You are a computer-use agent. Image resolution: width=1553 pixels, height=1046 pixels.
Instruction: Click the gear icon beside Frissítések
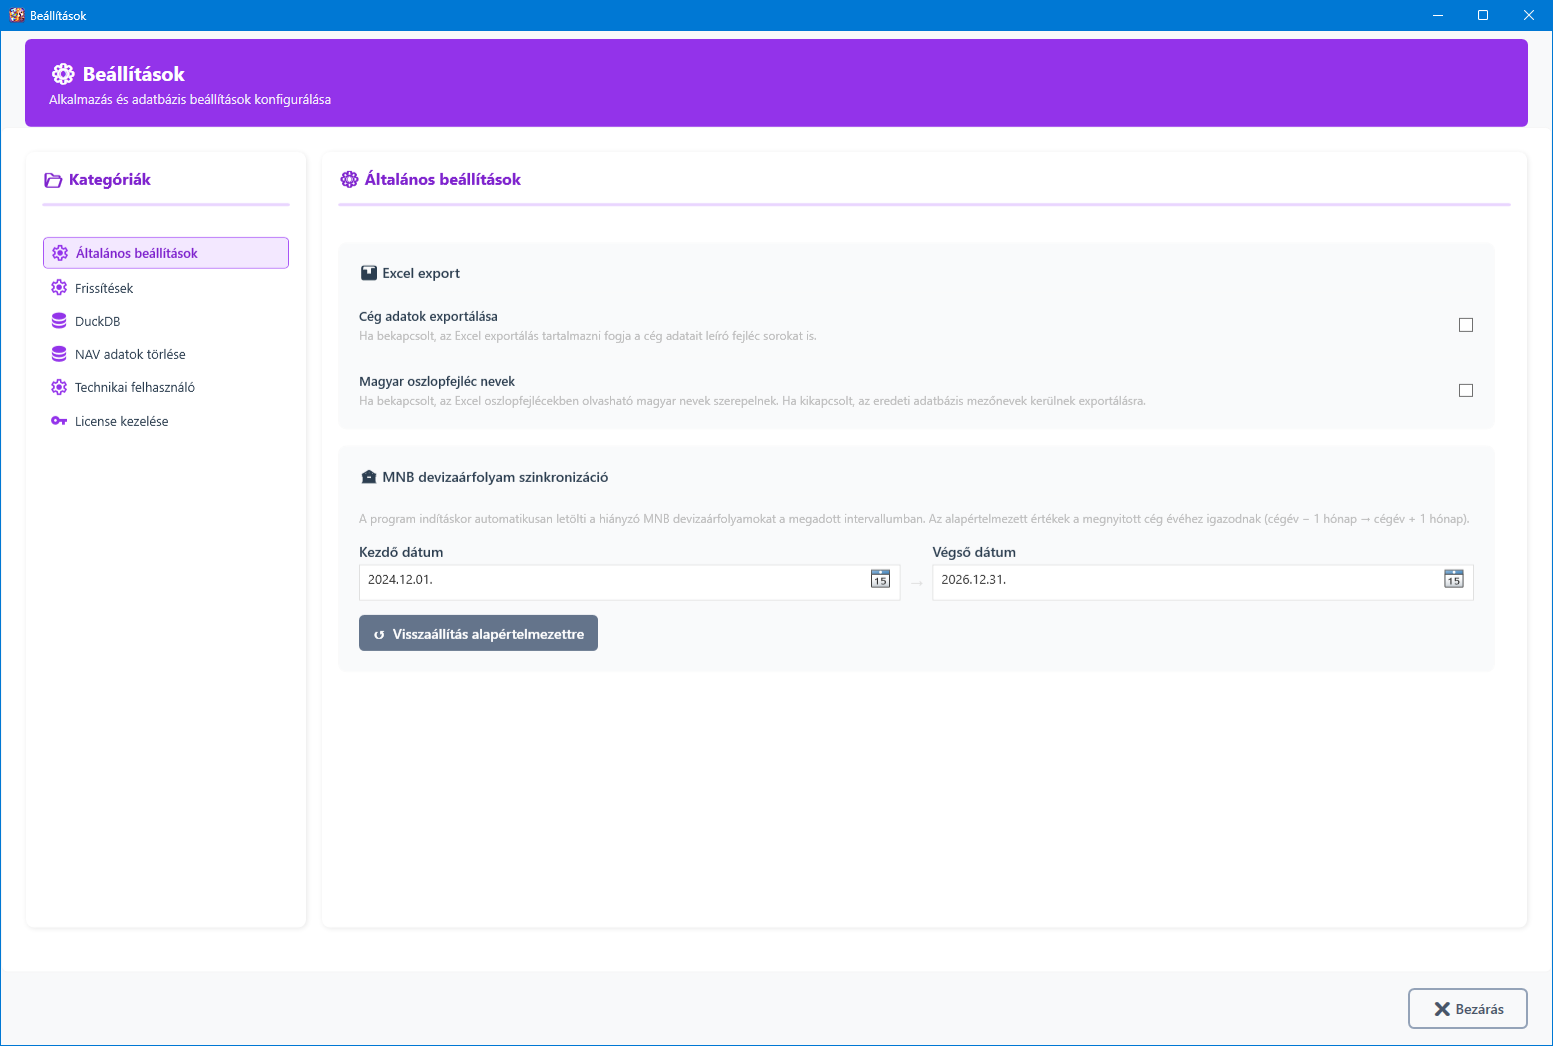pyautogui.click(x=59, y=288)
